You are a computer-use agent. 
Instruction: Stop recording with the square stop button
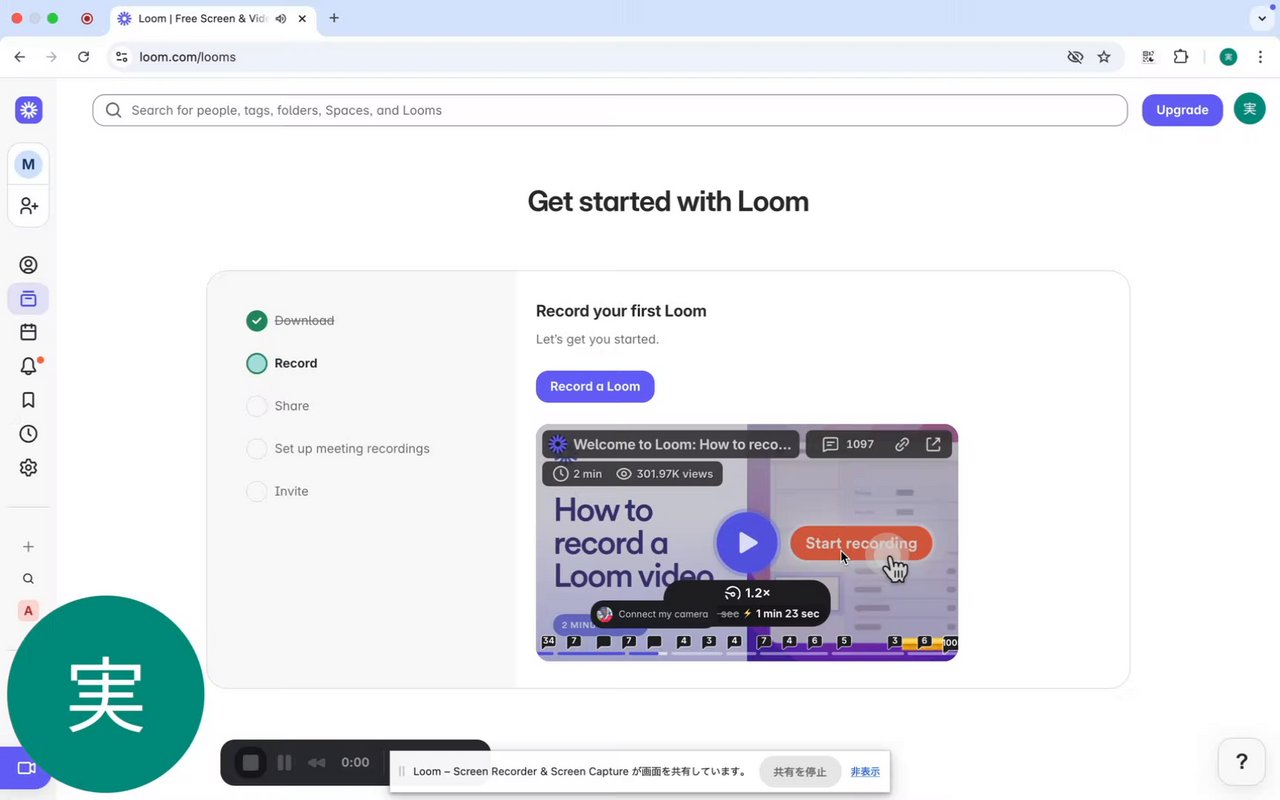point(251,763)
